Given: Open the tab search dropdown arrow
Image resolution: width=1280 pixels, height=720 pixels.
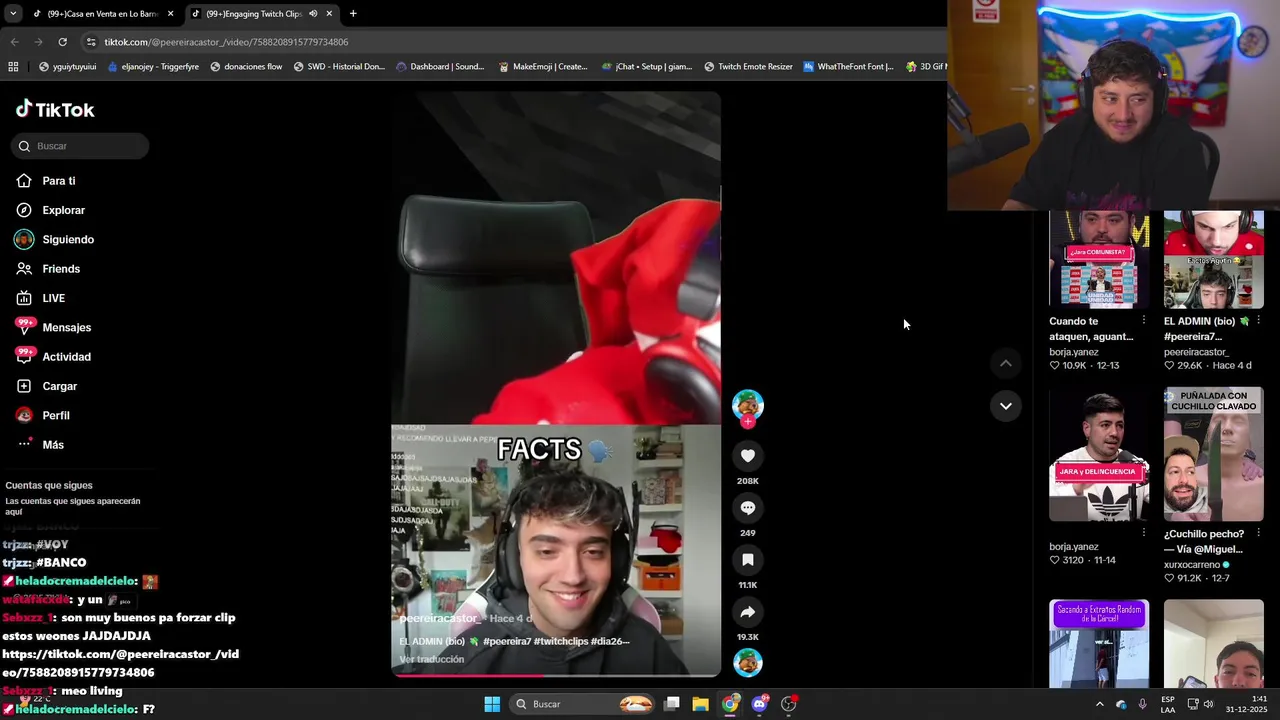Looking at the screenshot, I should tap(12, 14).
